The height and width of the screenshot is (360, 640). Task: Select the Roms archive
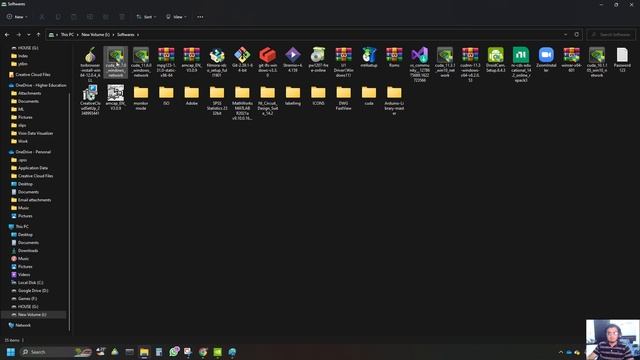(x=394, y=57)
